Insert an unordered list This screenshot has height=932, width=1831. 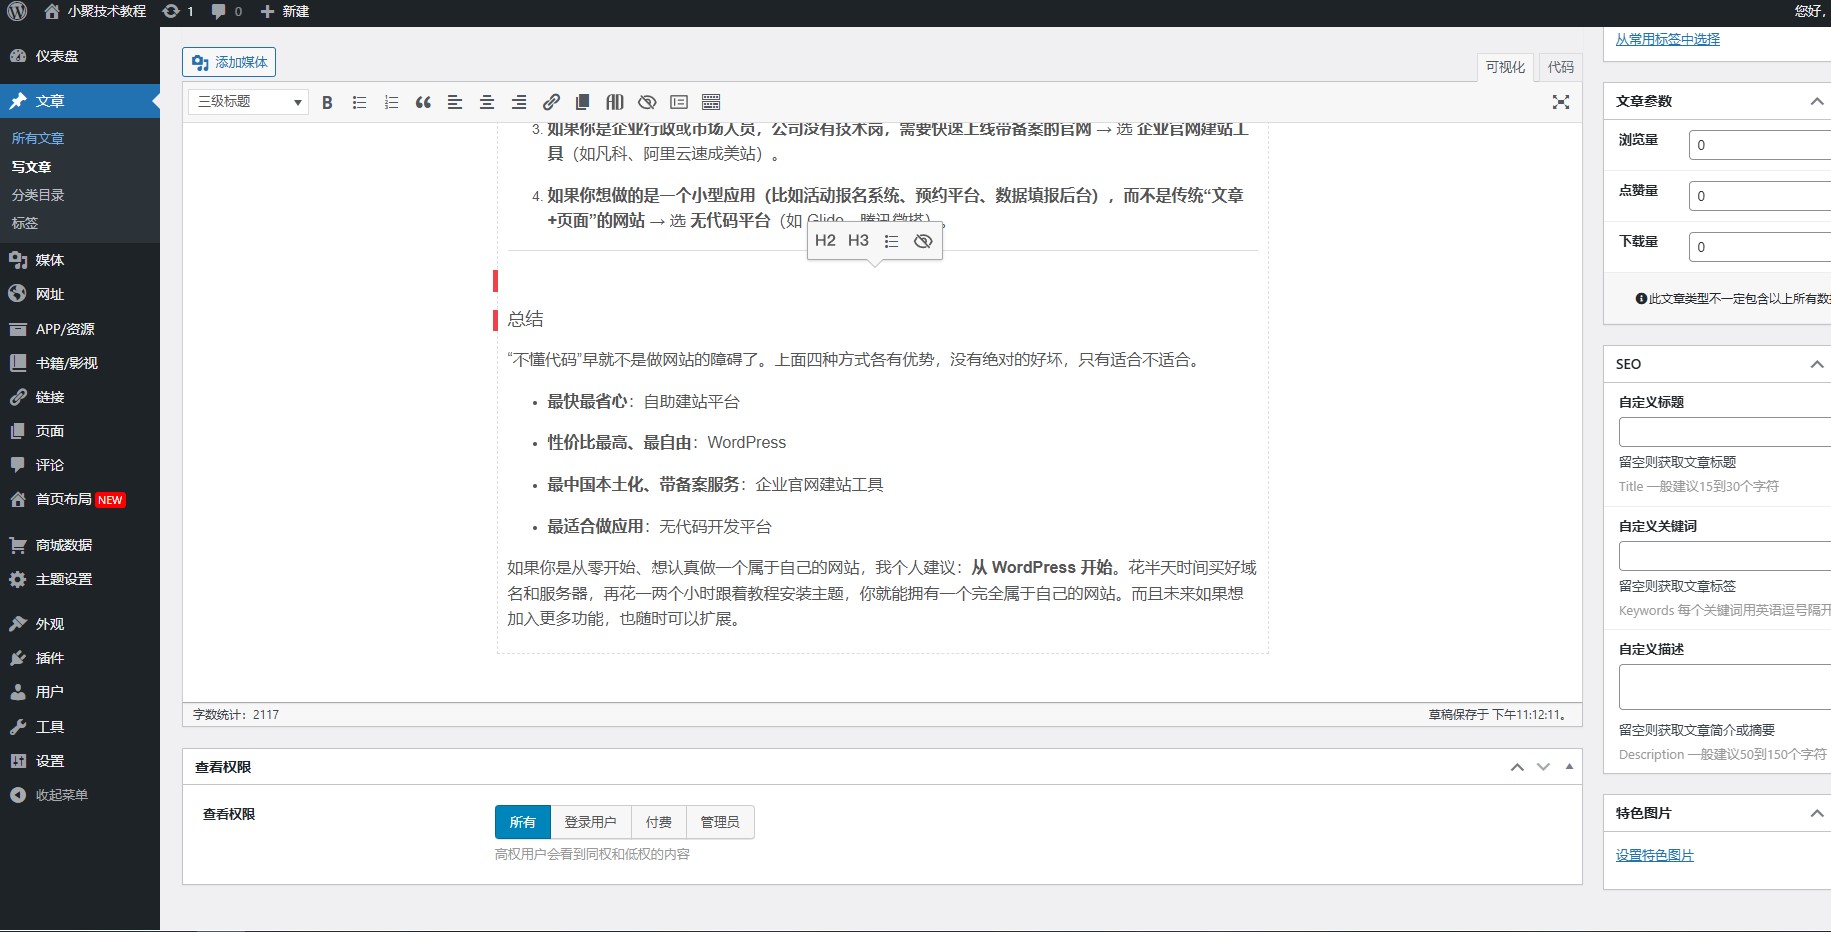[x=359, y=101]
